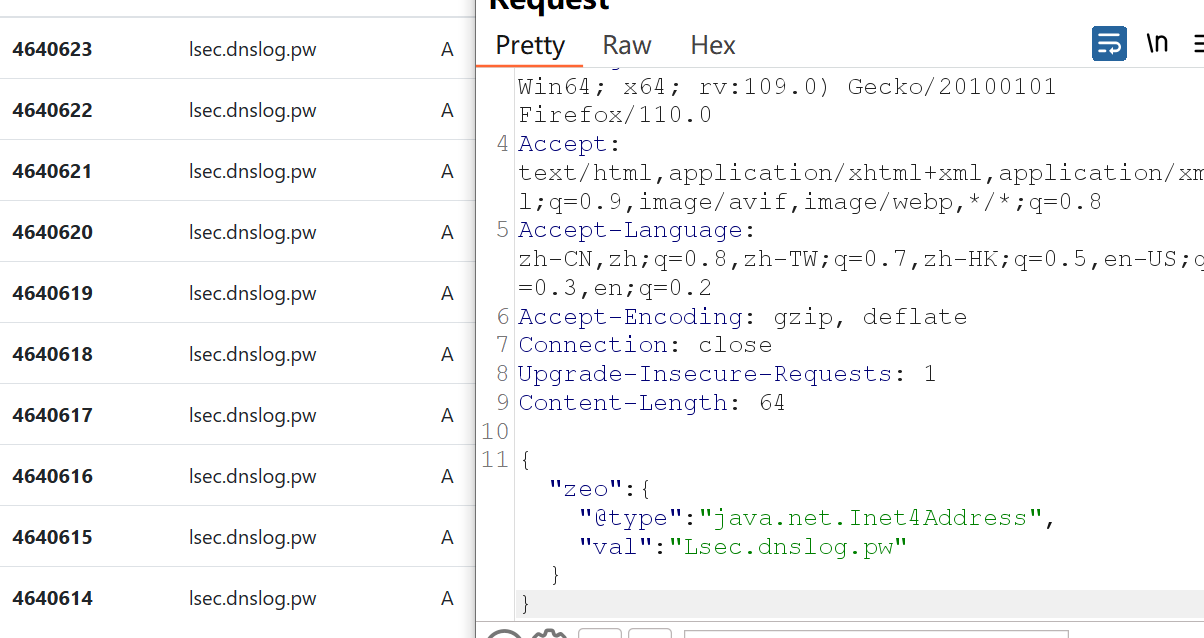Toggle the word wrap icon in Request panel

click(1109, 44)
